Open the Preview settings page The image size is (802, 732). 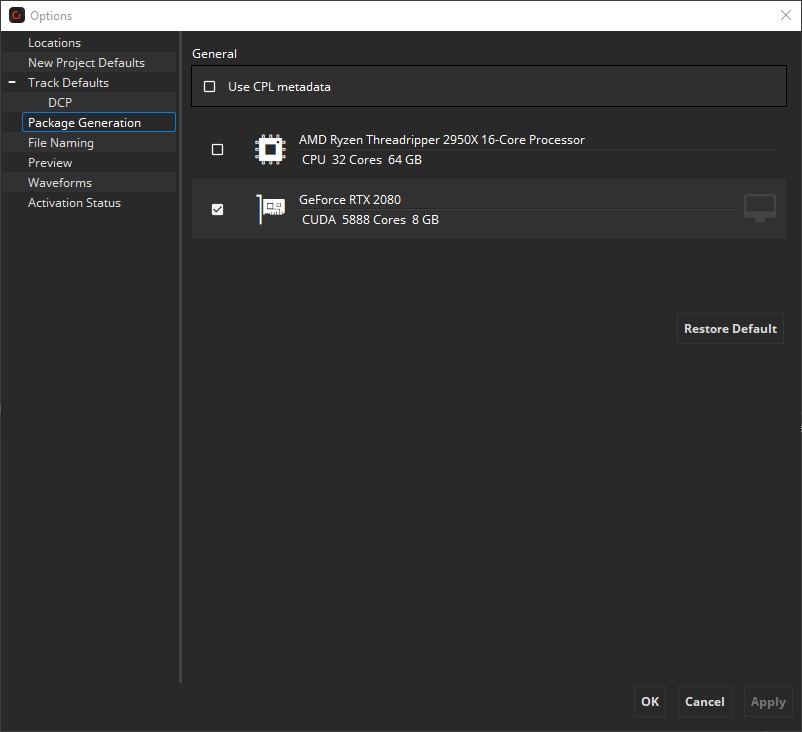coord(50,163)
